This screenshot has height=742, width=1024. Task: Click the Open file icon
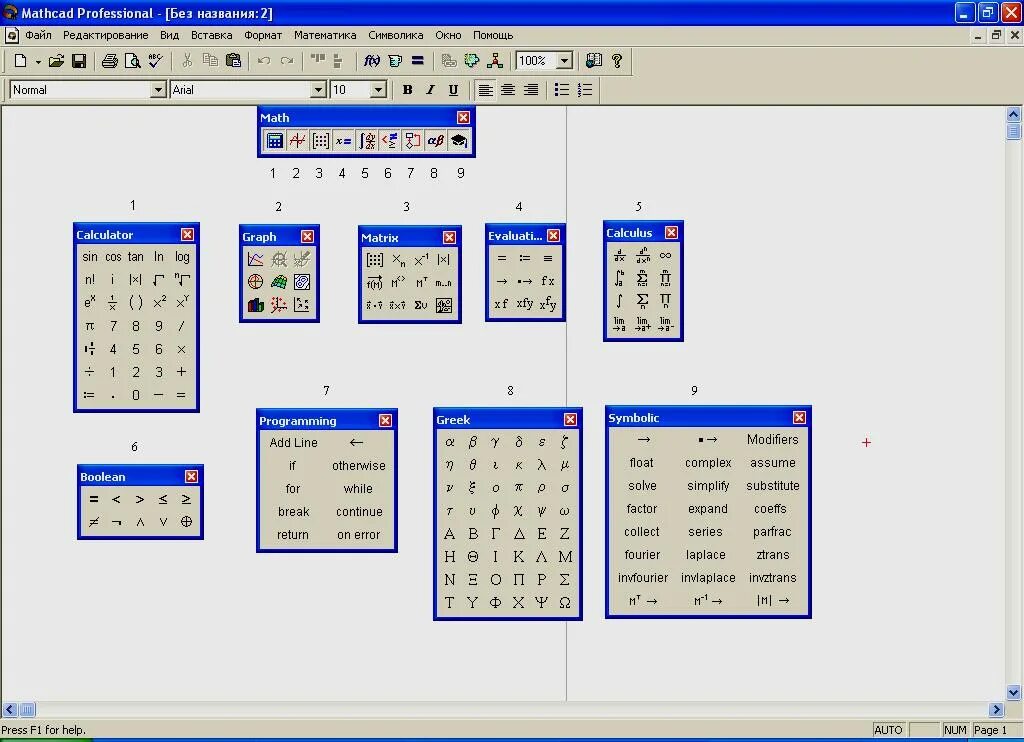[x=56, y=61]
